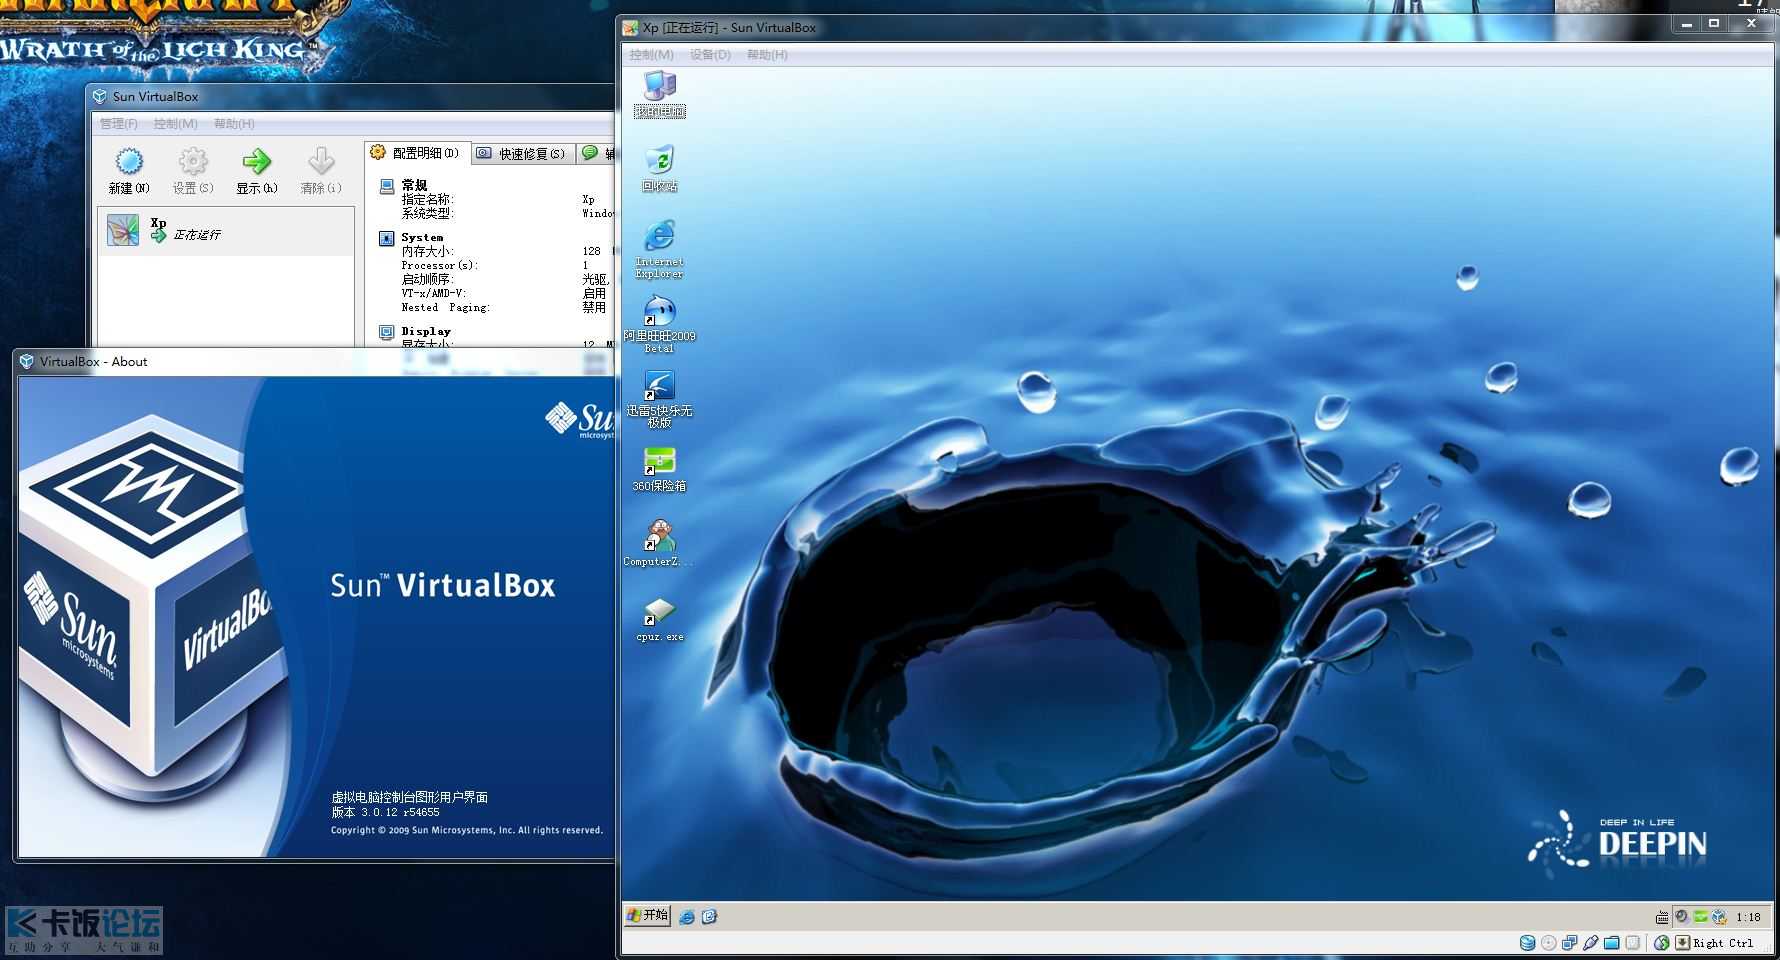Click the 清除 (Discard) down-arrow icon
This screenshot has width=1780, height=960.
pos(321,162)
